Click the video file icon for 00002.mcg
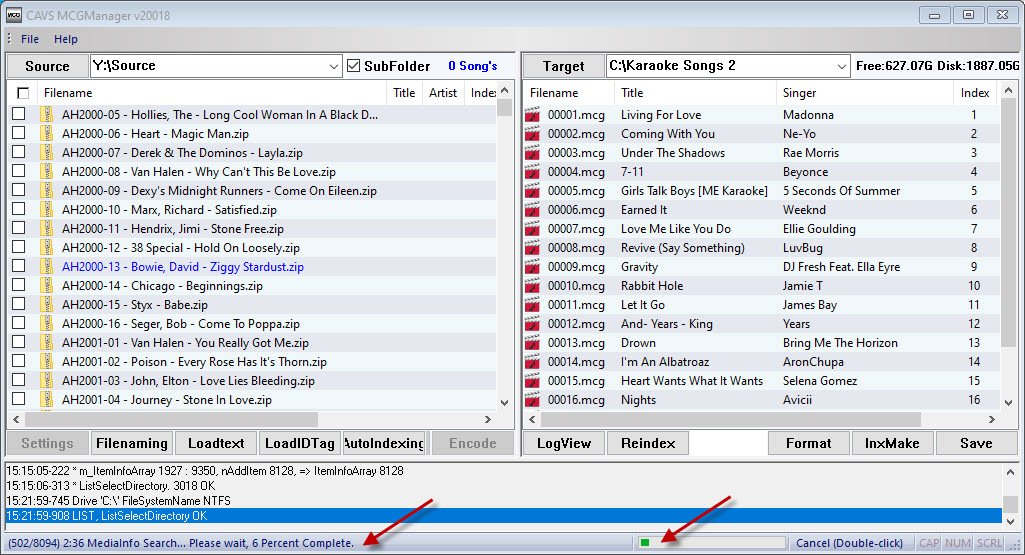 532,134
